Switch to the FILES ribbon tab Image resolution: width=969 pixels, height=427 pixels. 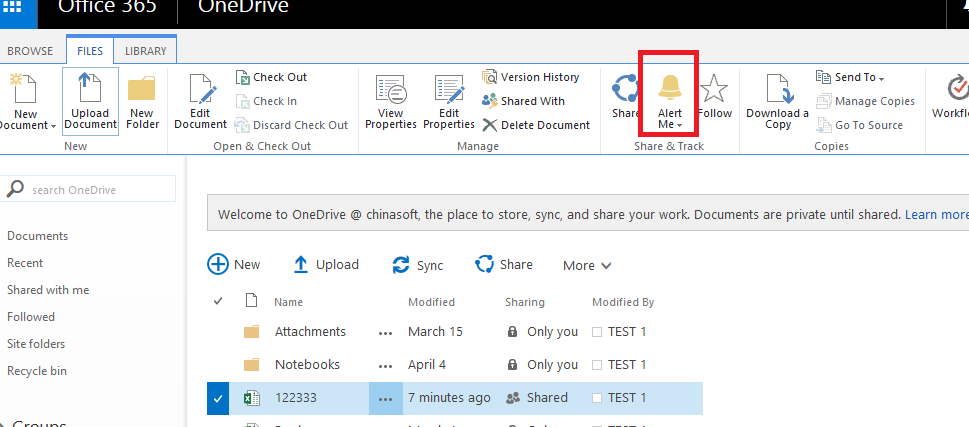[90, 51]
